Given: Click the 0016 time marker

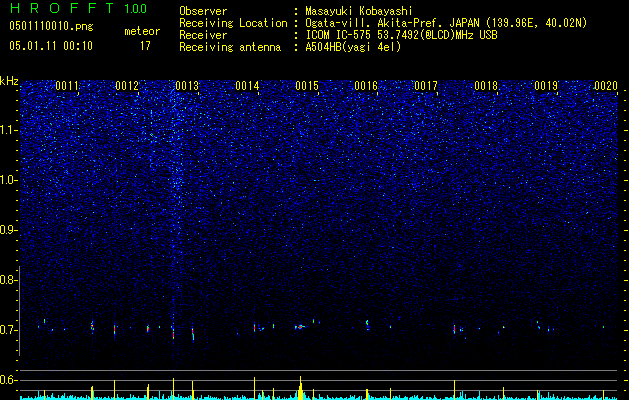Looking at the screenshot, I should (x=366, y=86).
